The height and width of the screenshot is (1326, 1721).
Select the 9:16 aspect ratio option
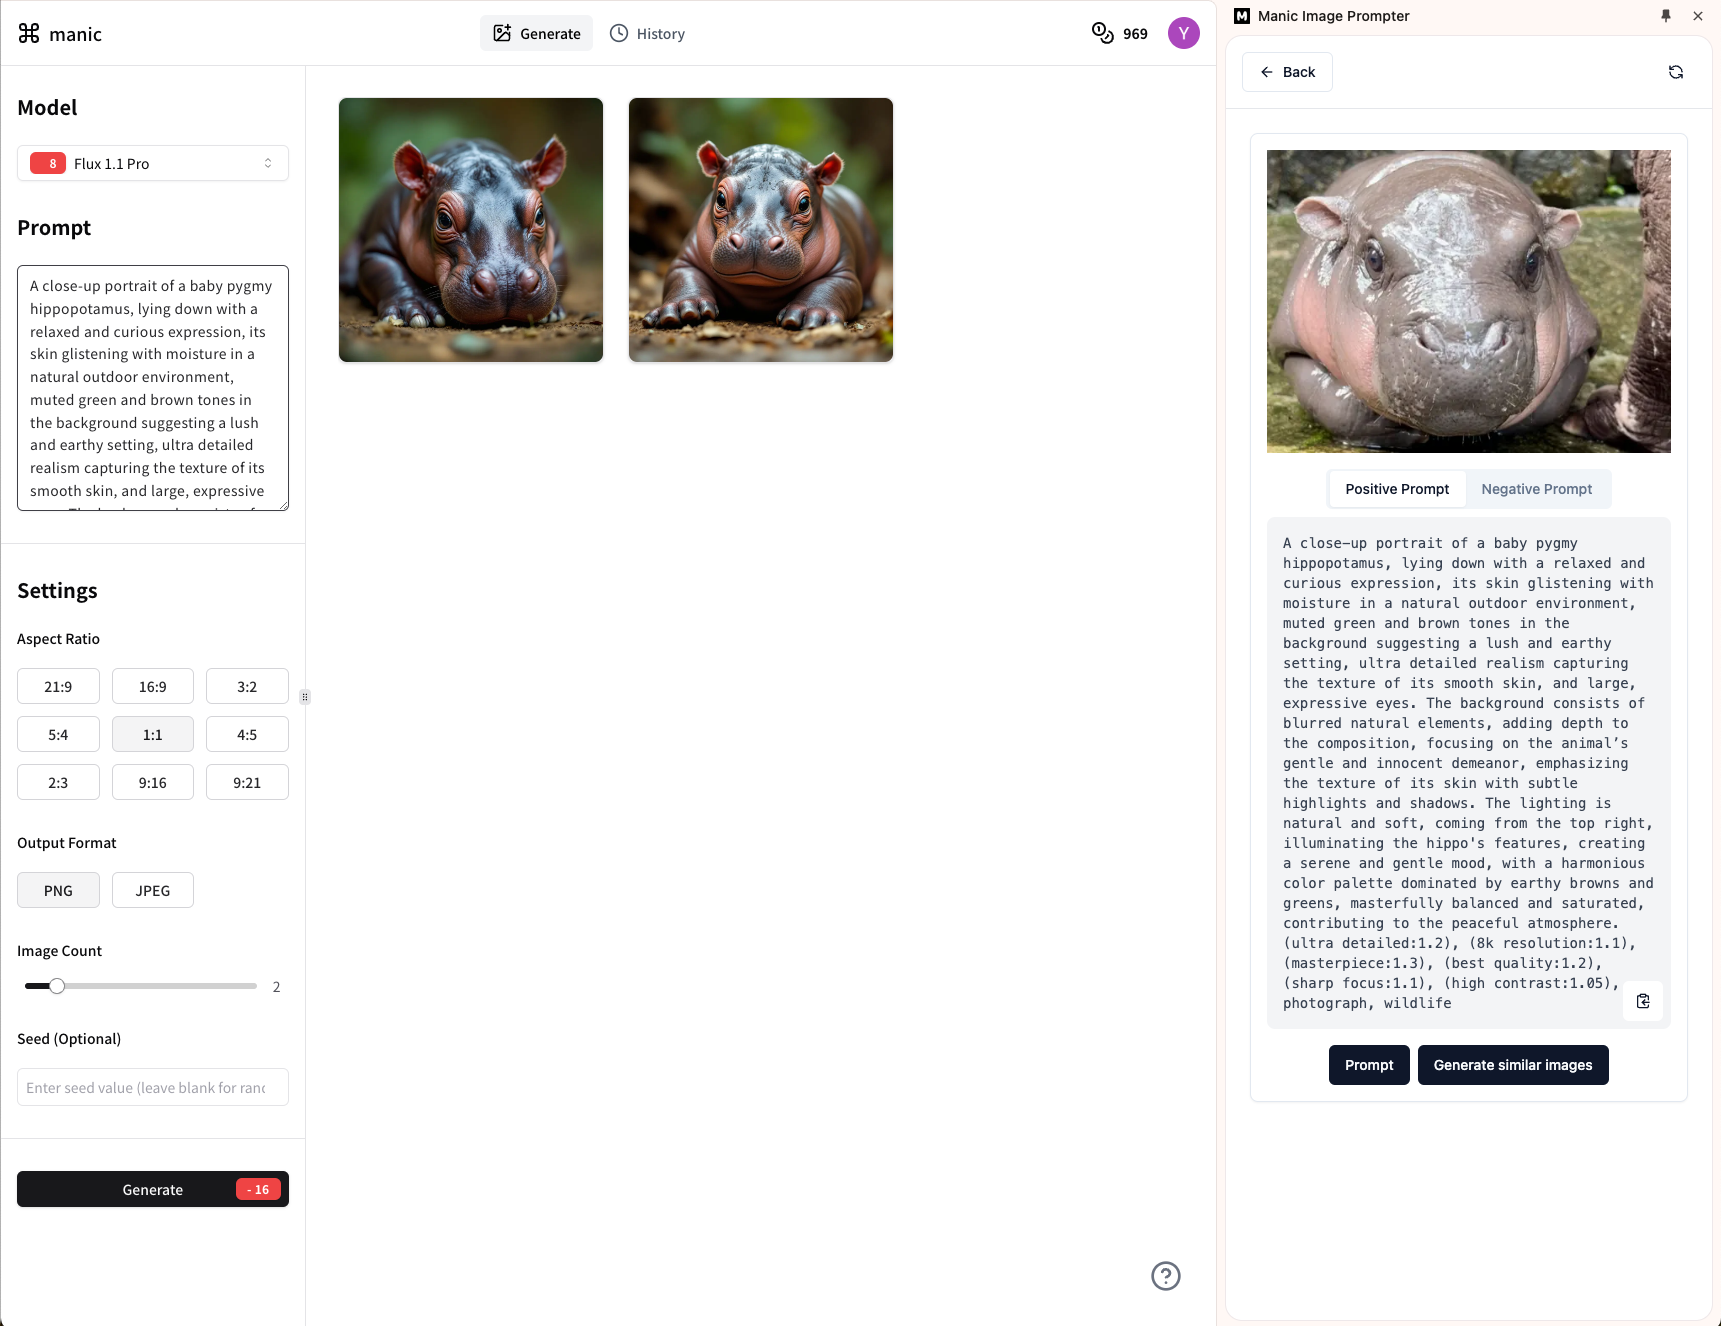(153, 782)
